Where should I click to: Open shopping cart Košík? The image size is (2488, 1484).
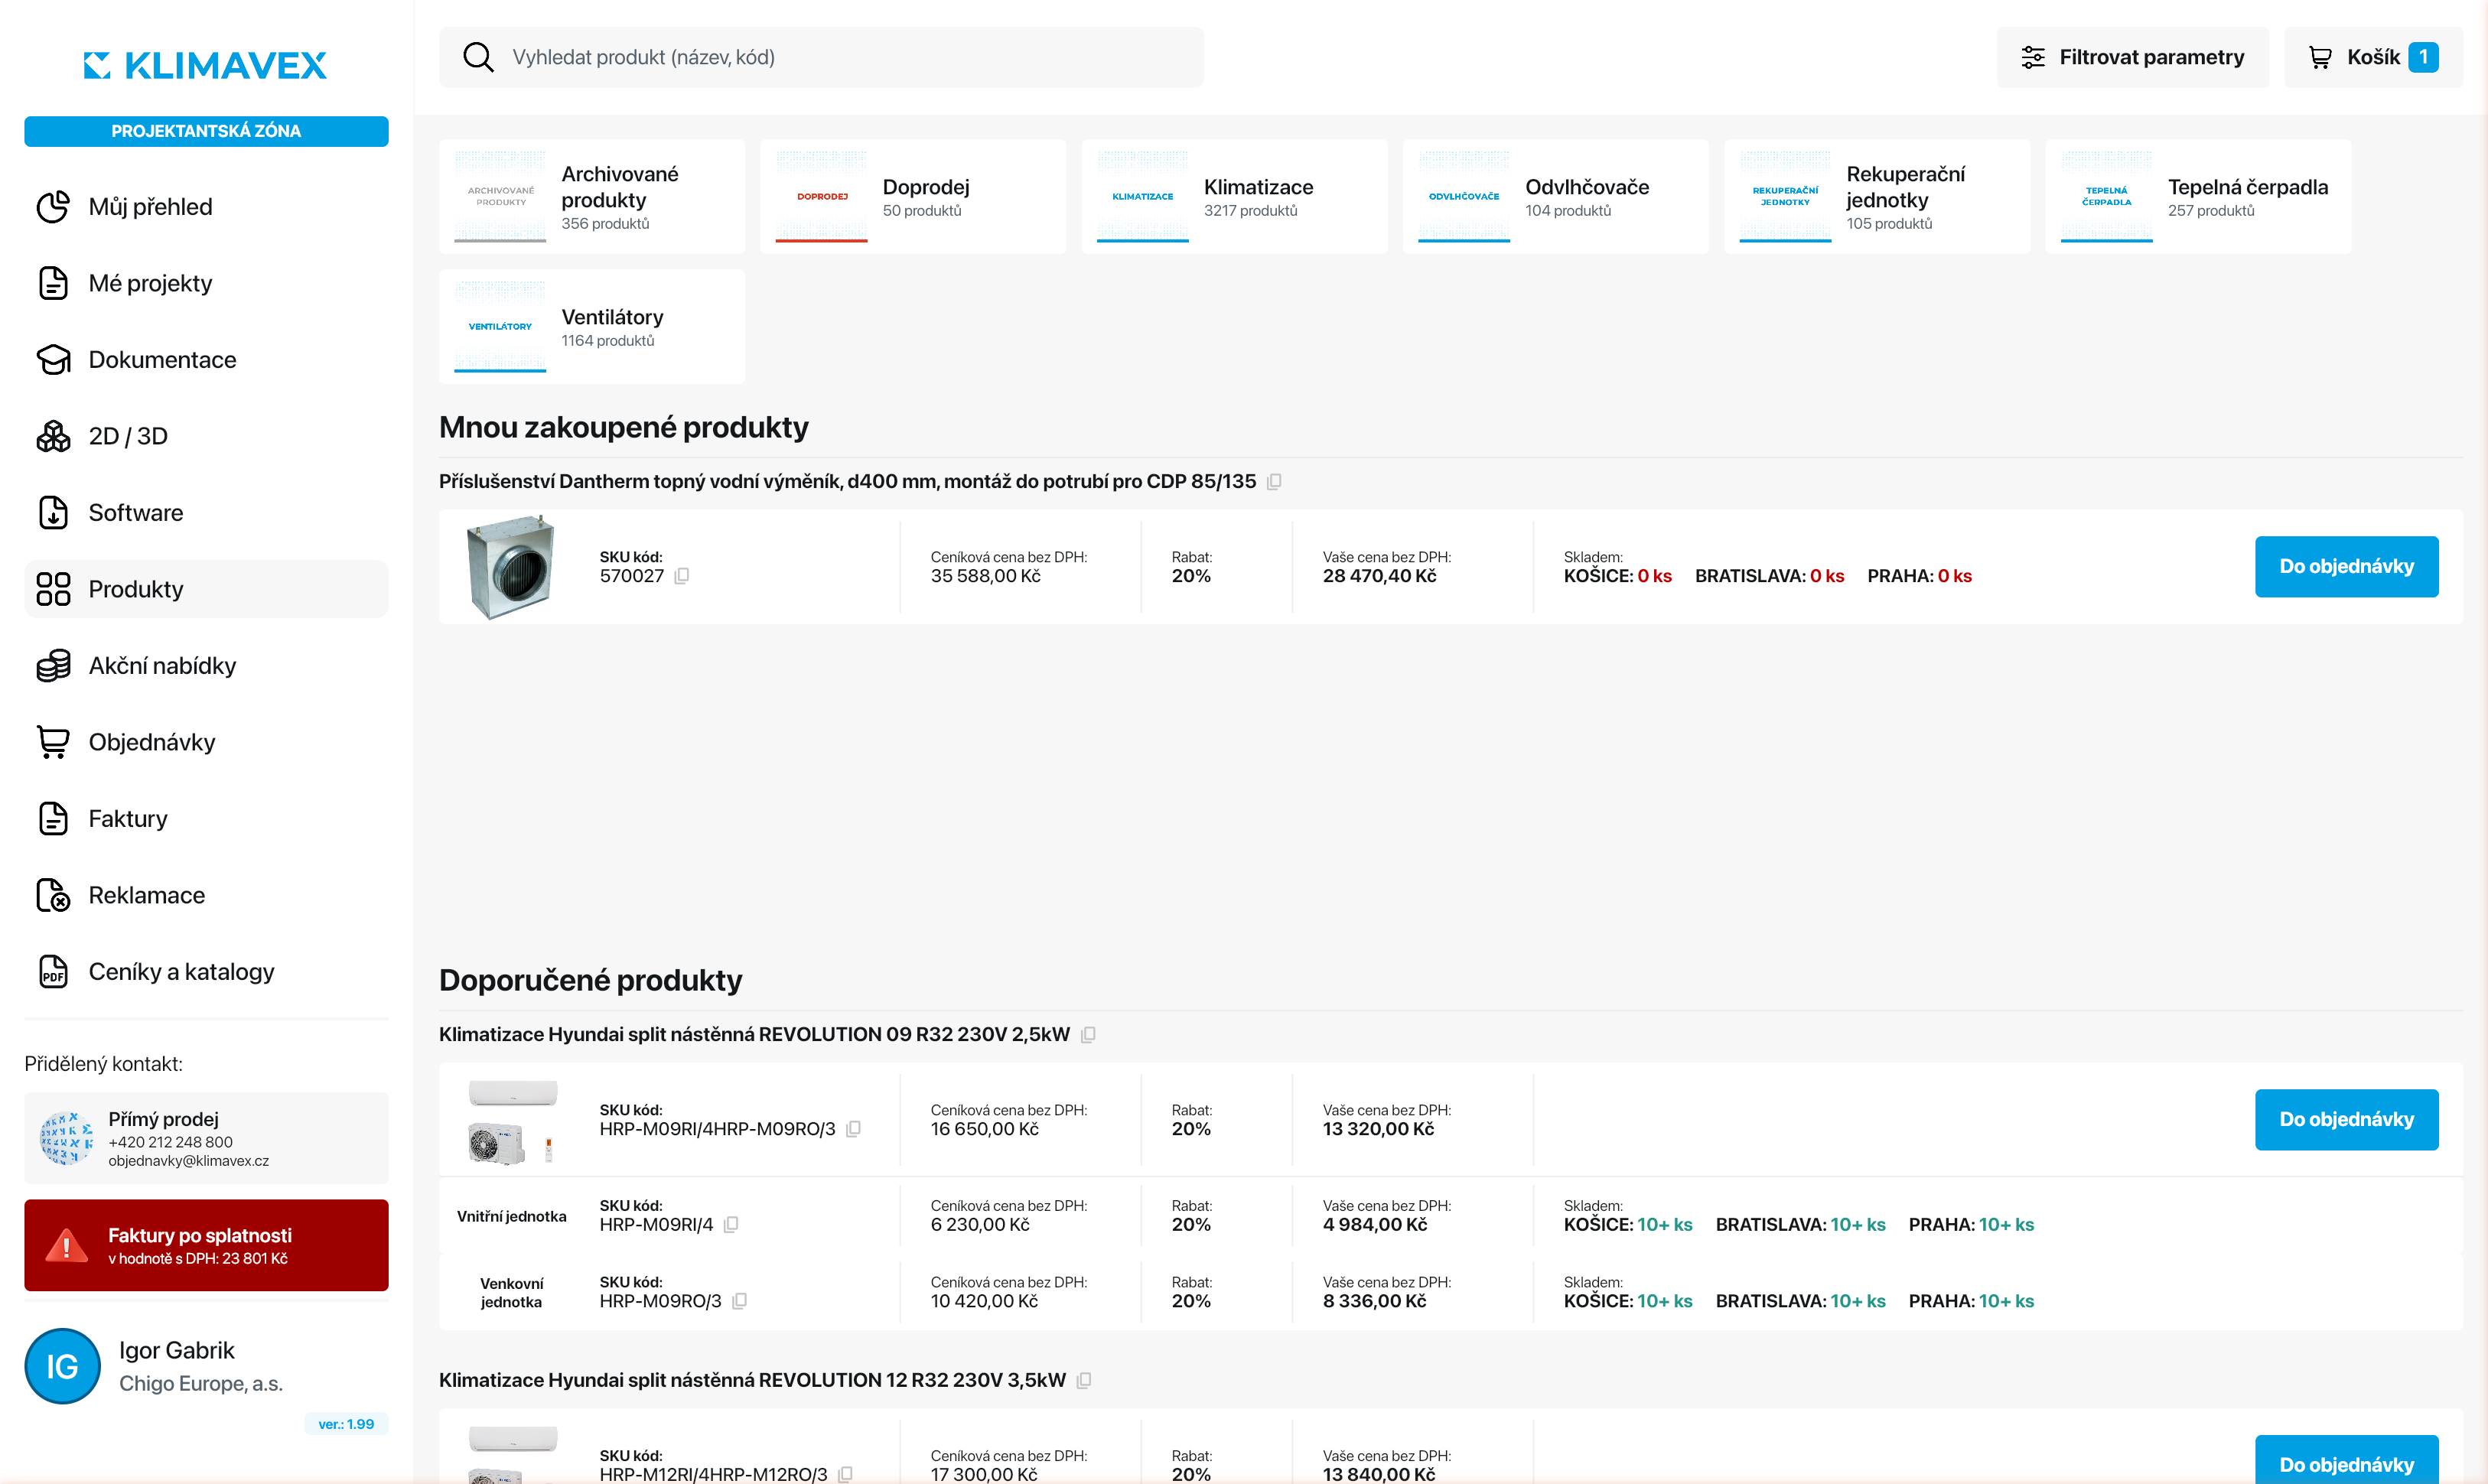tap(2372, 57)
